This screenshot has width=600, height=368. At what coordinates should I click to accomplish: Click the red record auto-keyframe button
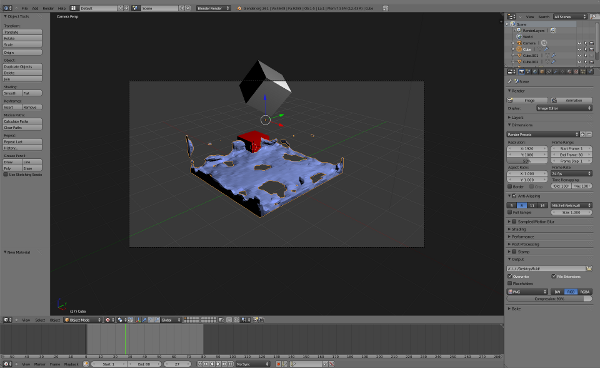pos(278,364)
